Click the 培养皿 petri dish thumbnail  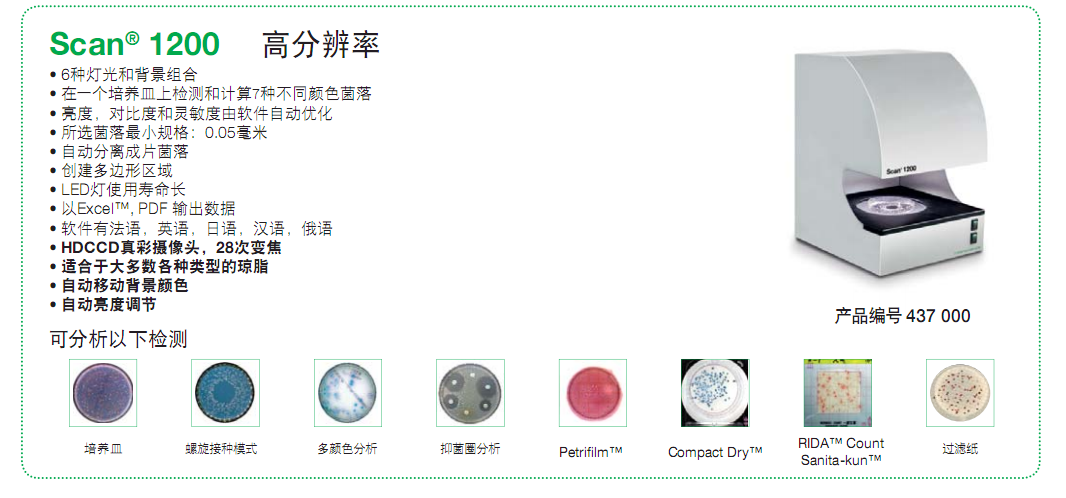click(x=103, y=393)
